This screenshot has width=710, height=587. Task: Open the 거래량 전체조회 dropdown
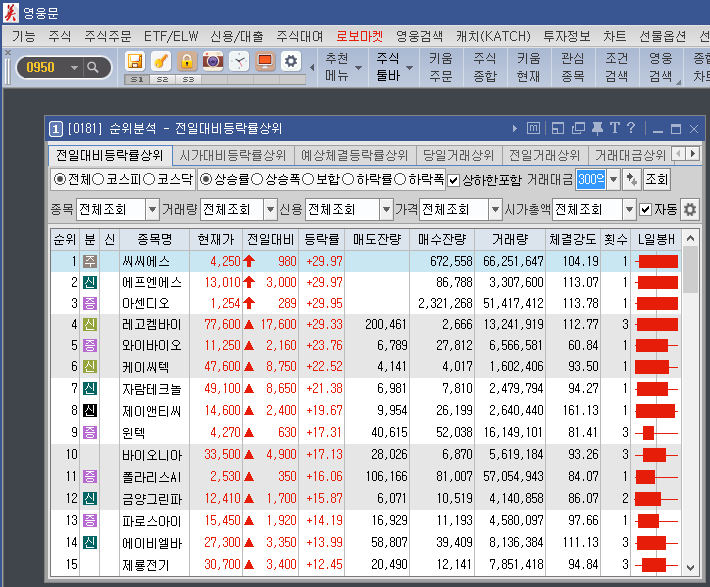pyautogui.click(x=270, y=210)
